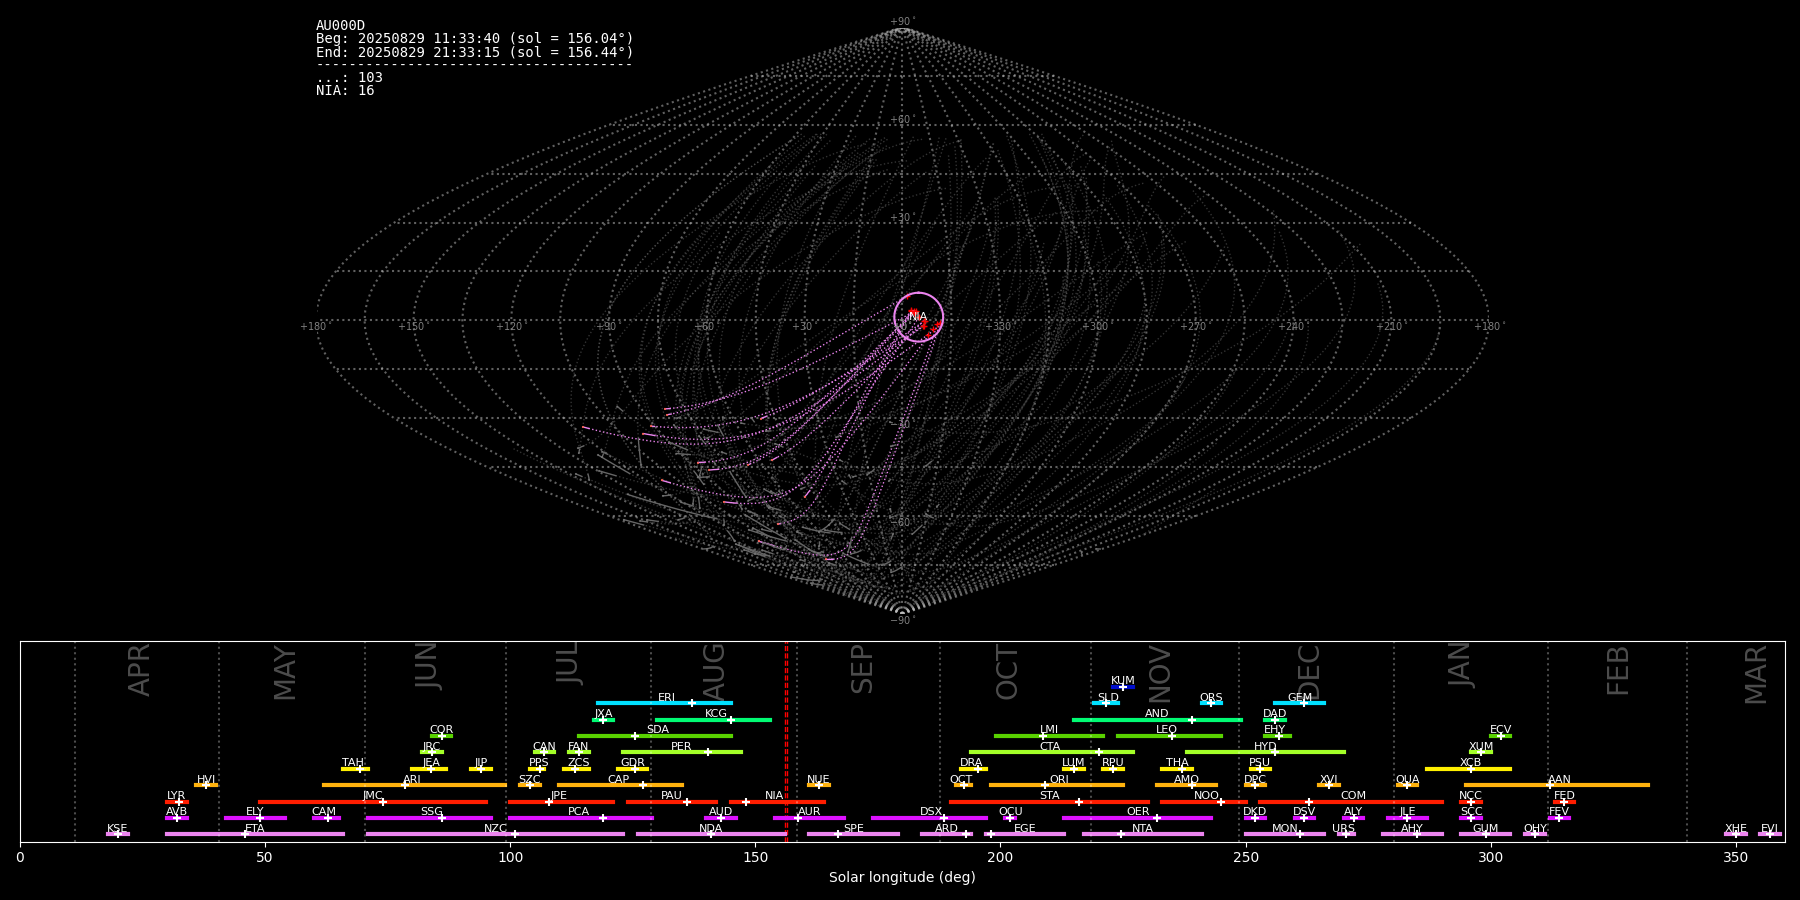
Task: Select the AAN shower activity bar
Action: [1556, 785]
